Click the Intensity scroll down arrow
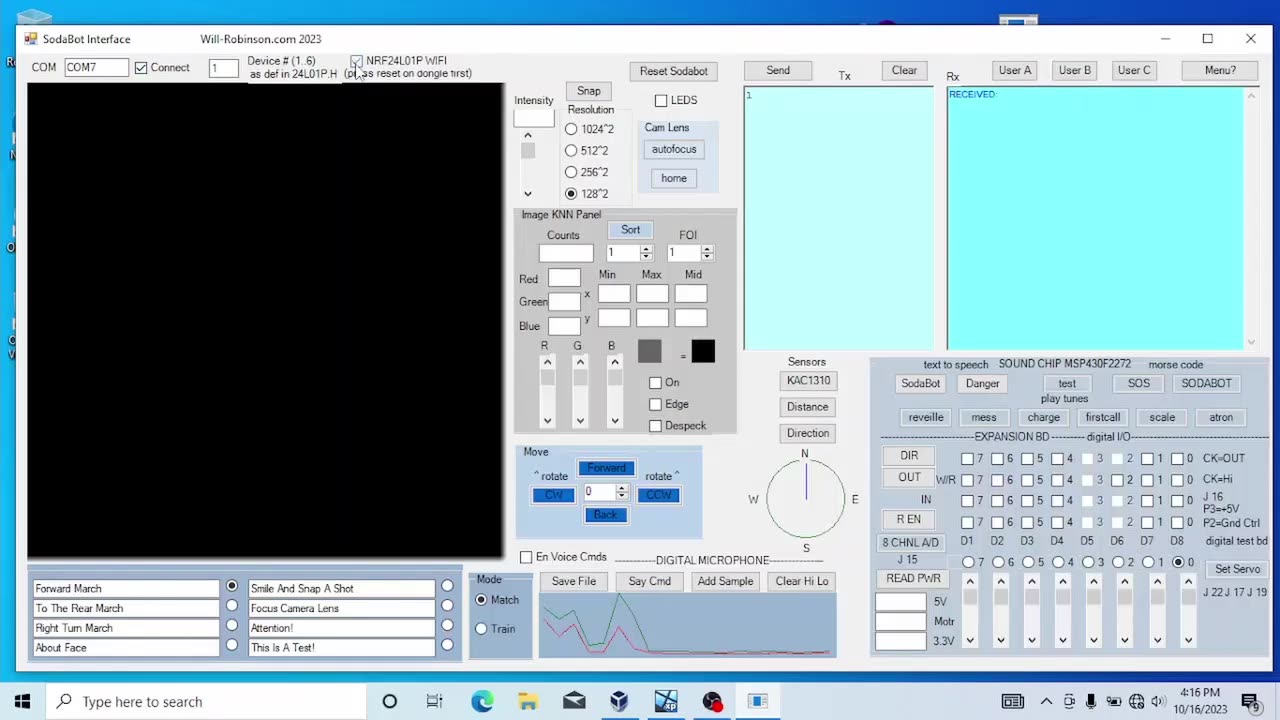 [x=528, y=194]
